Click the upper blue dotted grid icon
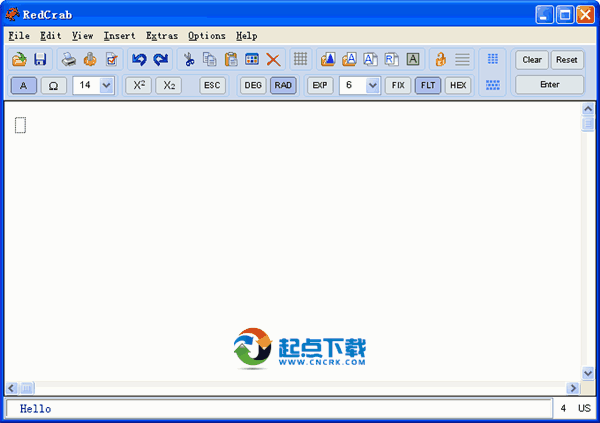Screen dimensions: 600x423 pyautogui.click(x=493, y=59)
